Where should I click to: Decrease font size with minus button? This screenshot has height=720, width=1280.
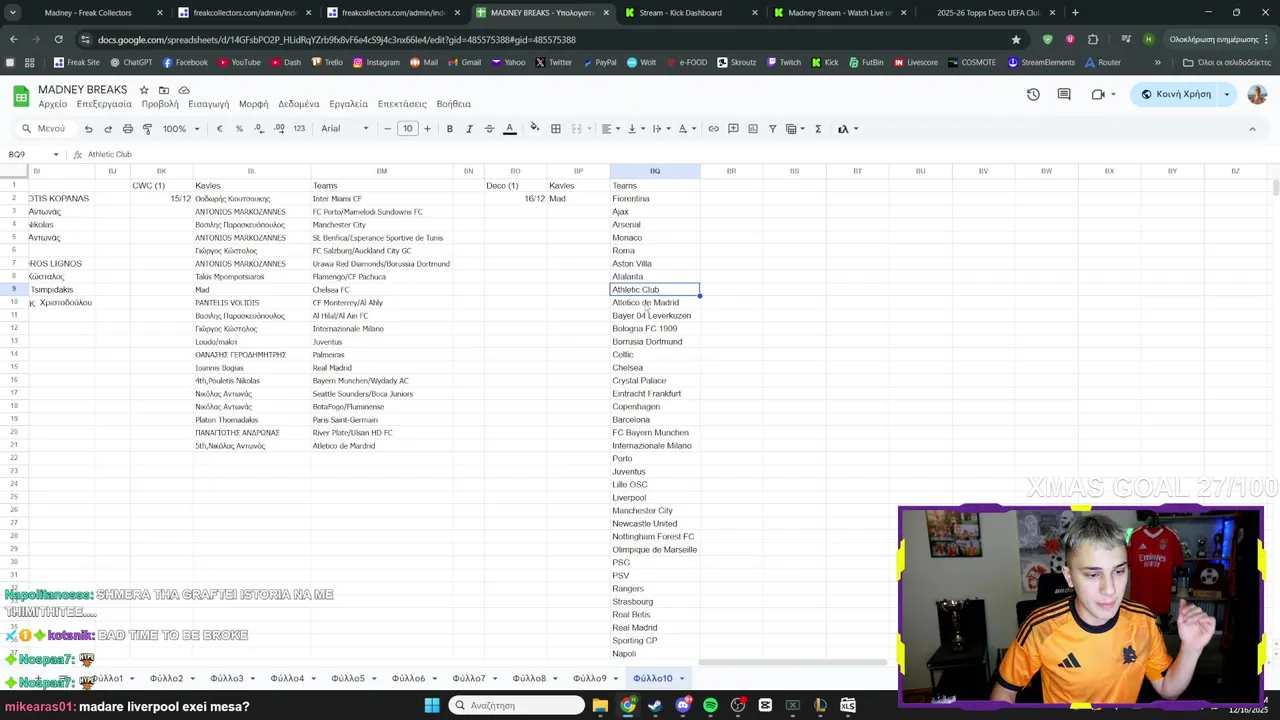point(388,129)
